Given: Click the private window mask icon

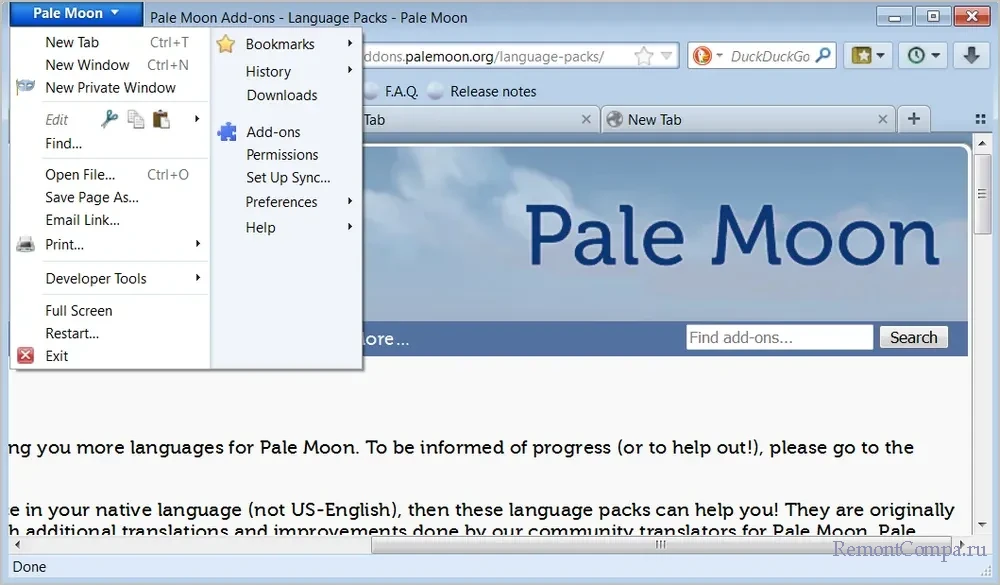Looking at the screenshot, I should pos(26,87).
